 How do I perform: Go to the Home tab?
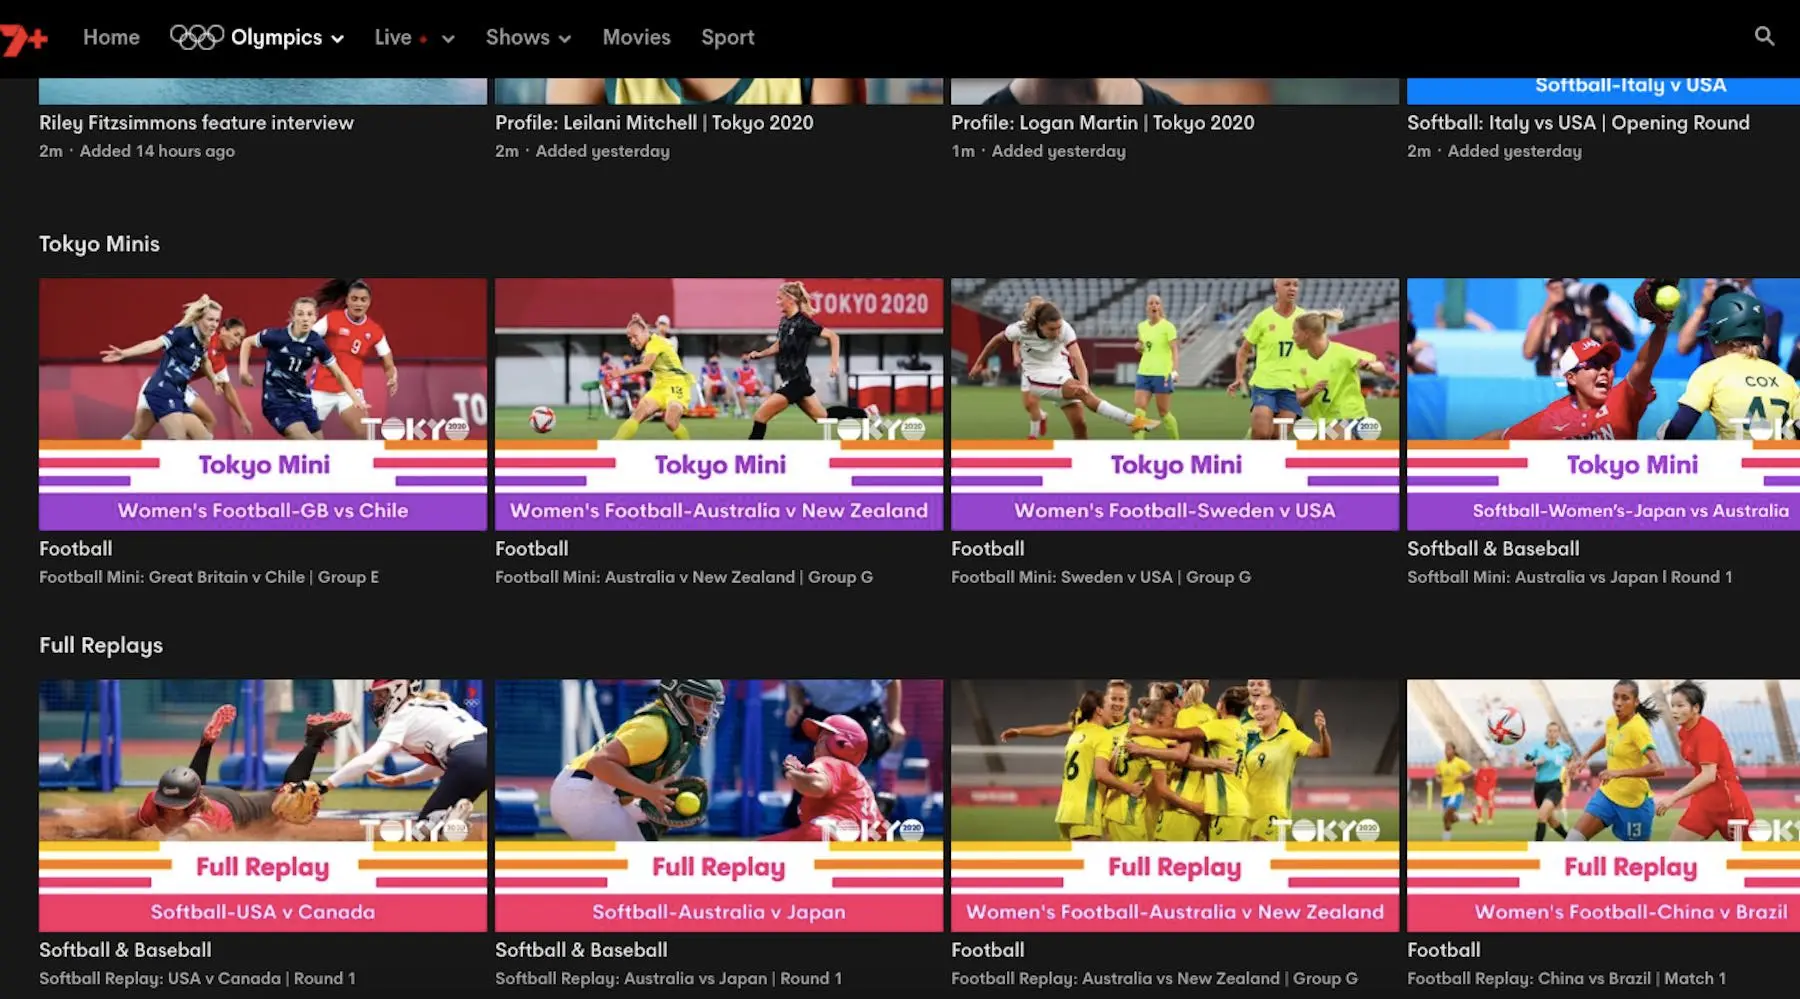tap(111, 37)
